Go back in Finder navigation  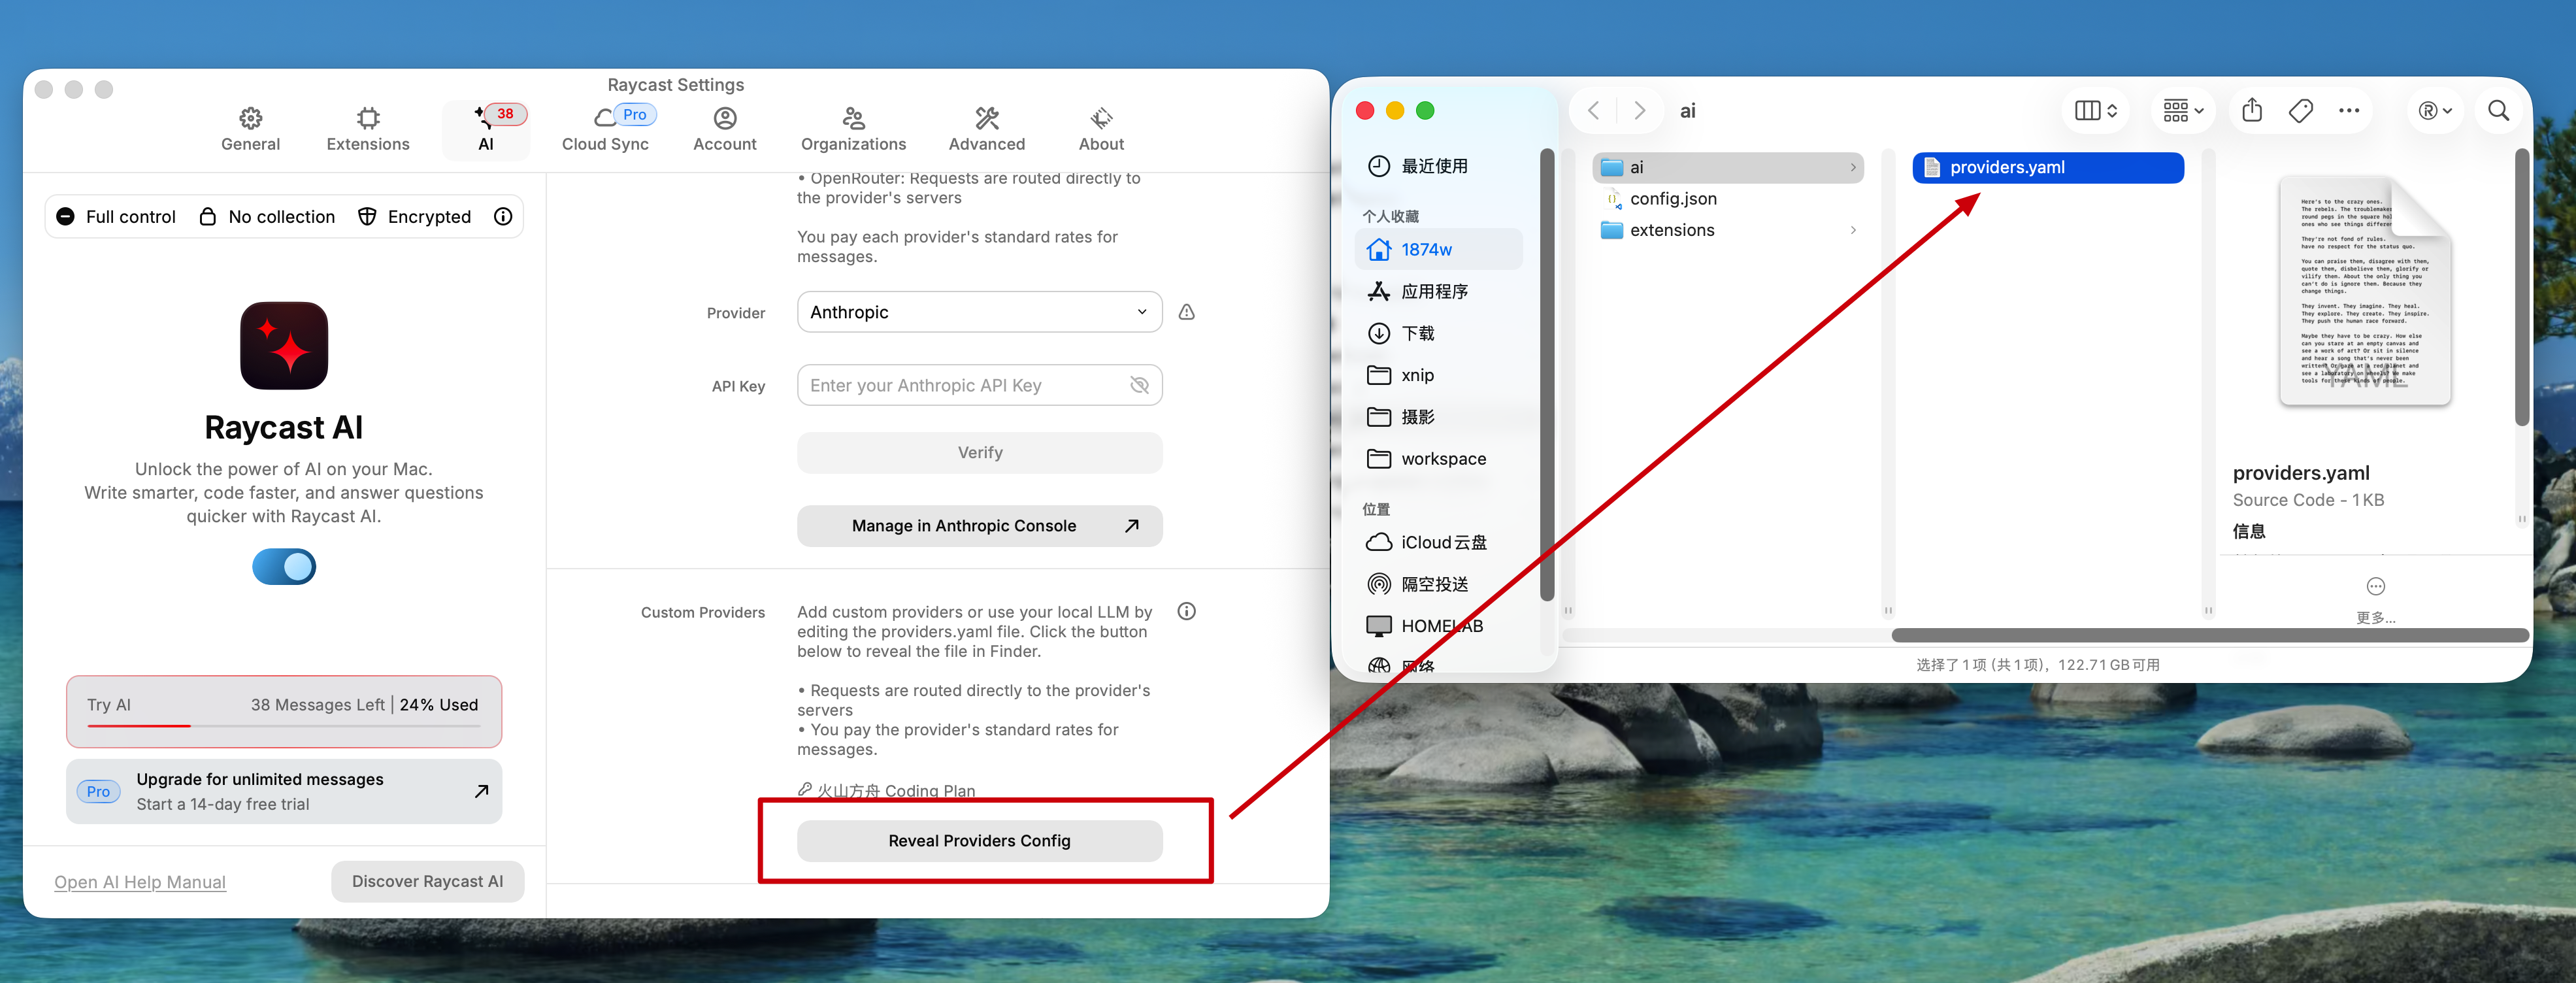tap(1594, 110)
